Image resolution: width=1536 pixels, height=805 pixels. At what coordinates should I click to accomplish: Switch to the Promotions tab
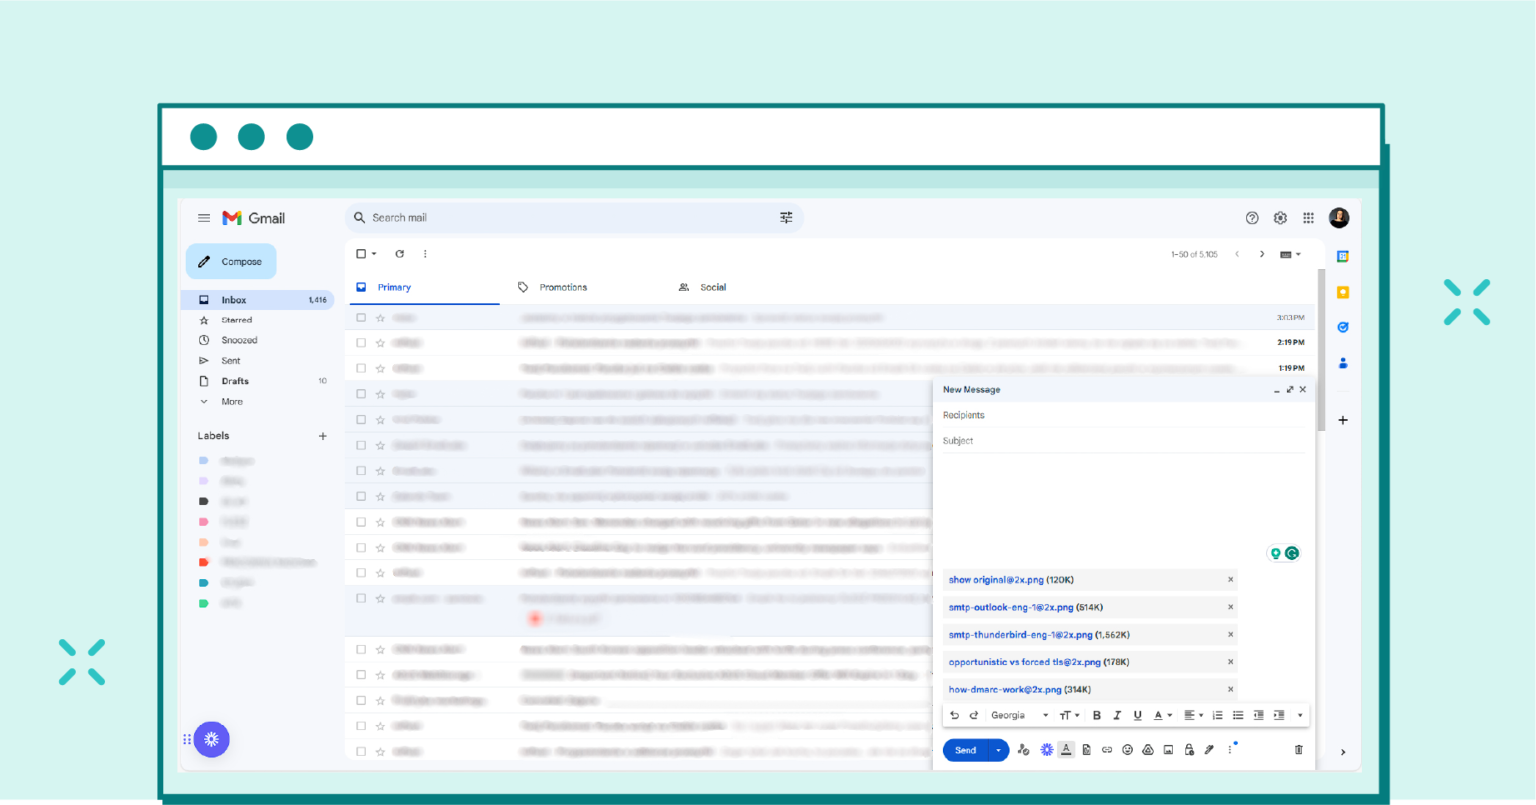click(563, 287)
